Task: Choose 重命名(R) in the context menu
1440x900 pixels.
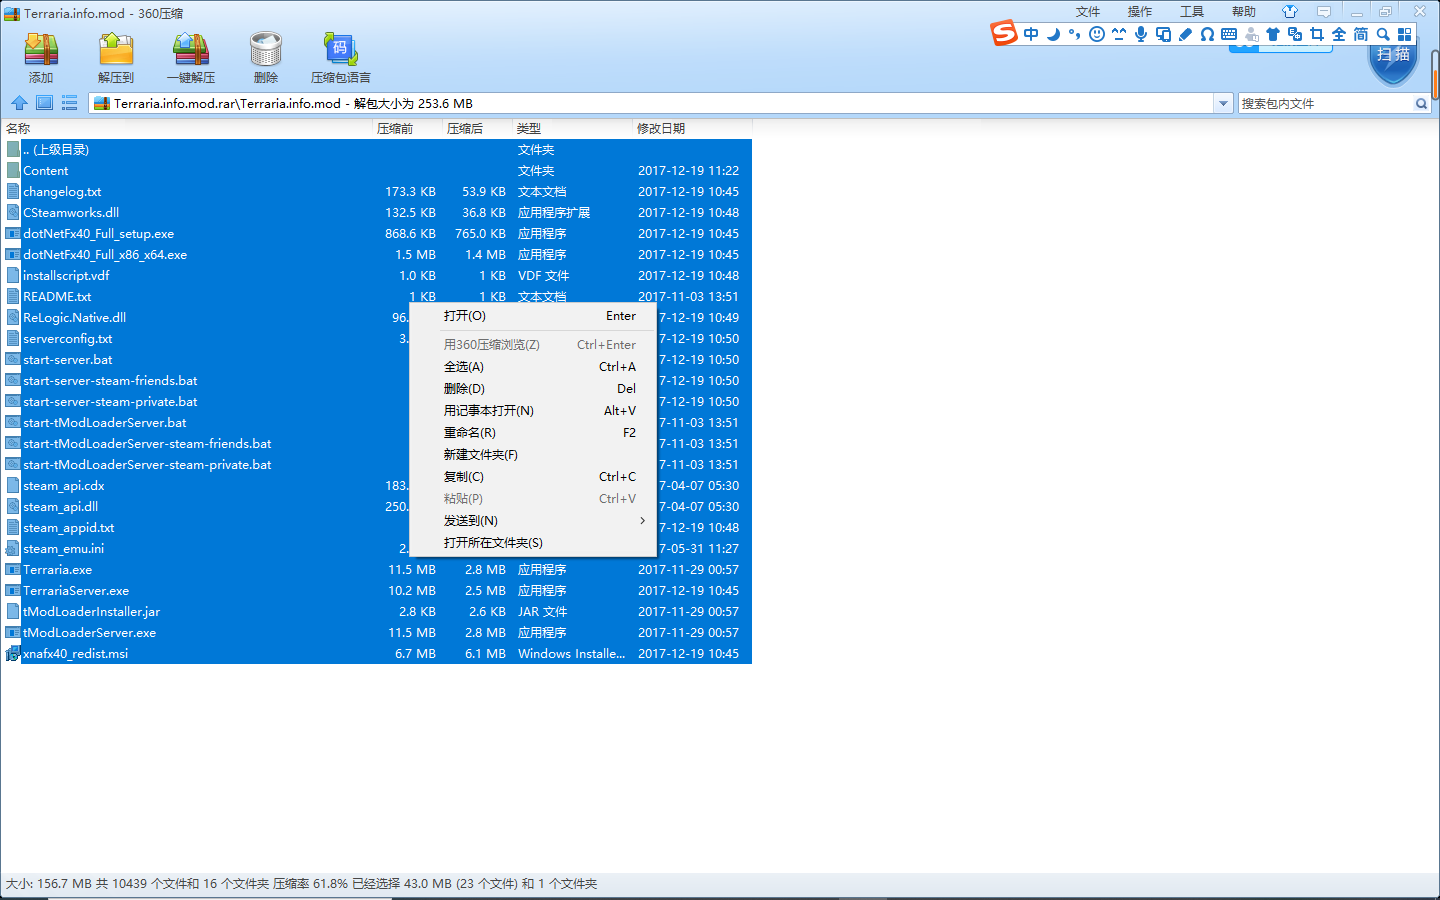Action: click(x=533, y=433)
